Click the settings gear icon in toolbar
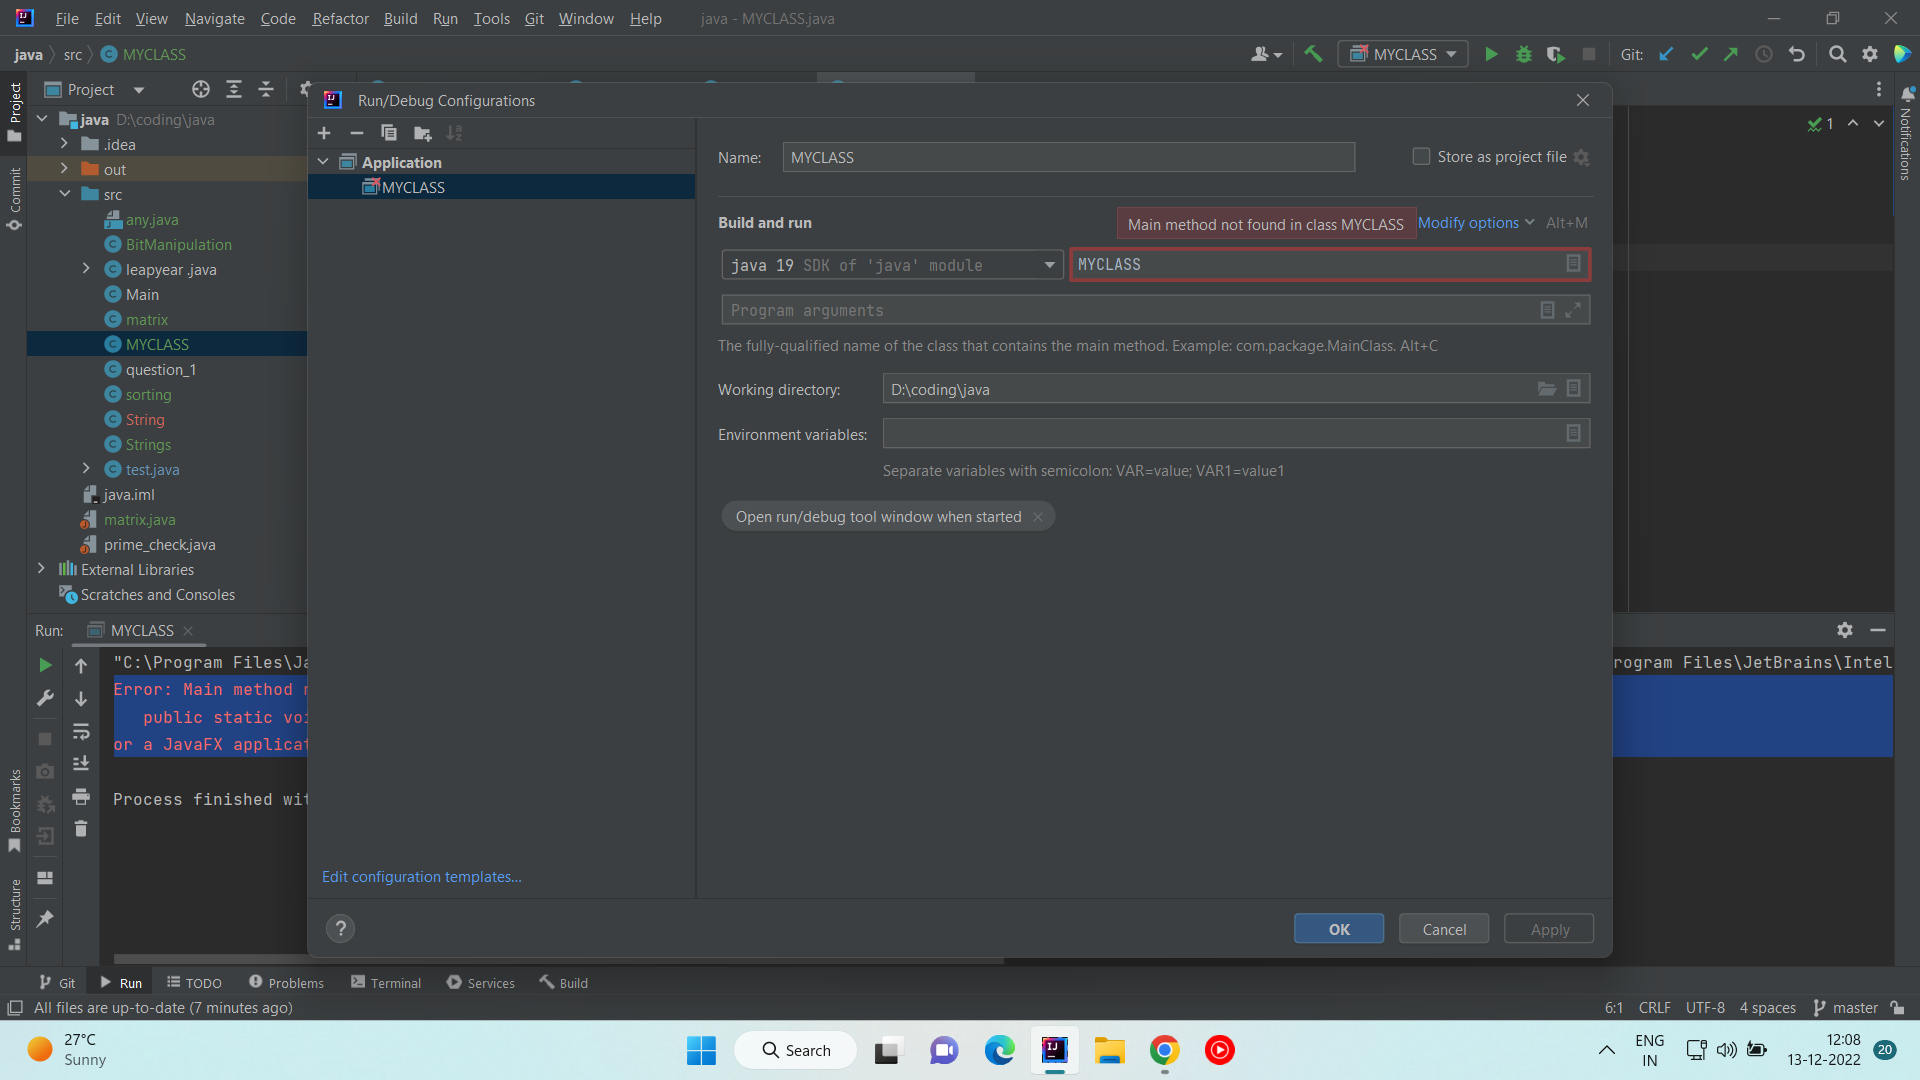1920x1080 pixels. point(1870,54)
